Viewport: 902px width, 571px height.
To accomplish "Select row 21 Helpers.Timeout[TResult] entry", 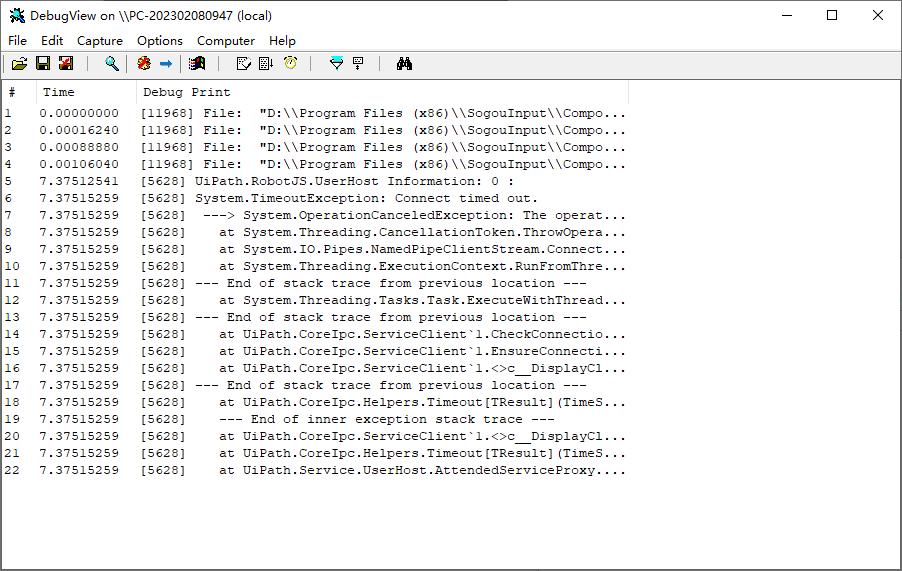I will [x=315, y=453].
